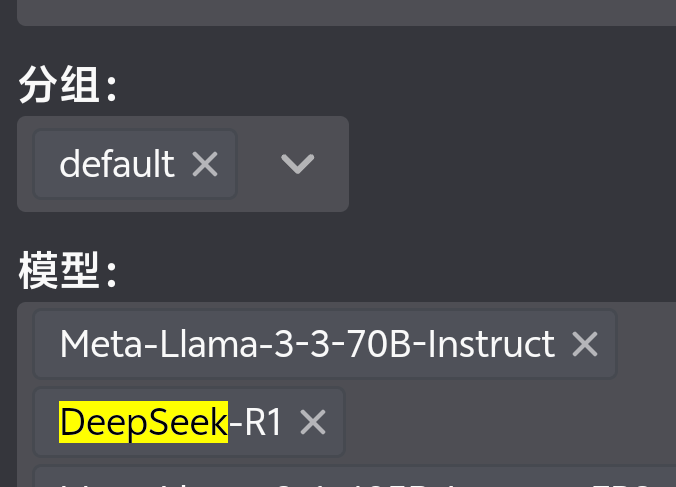Remove the default group tag
Screen dimensions: 676x487
click(x=205, y=164)
